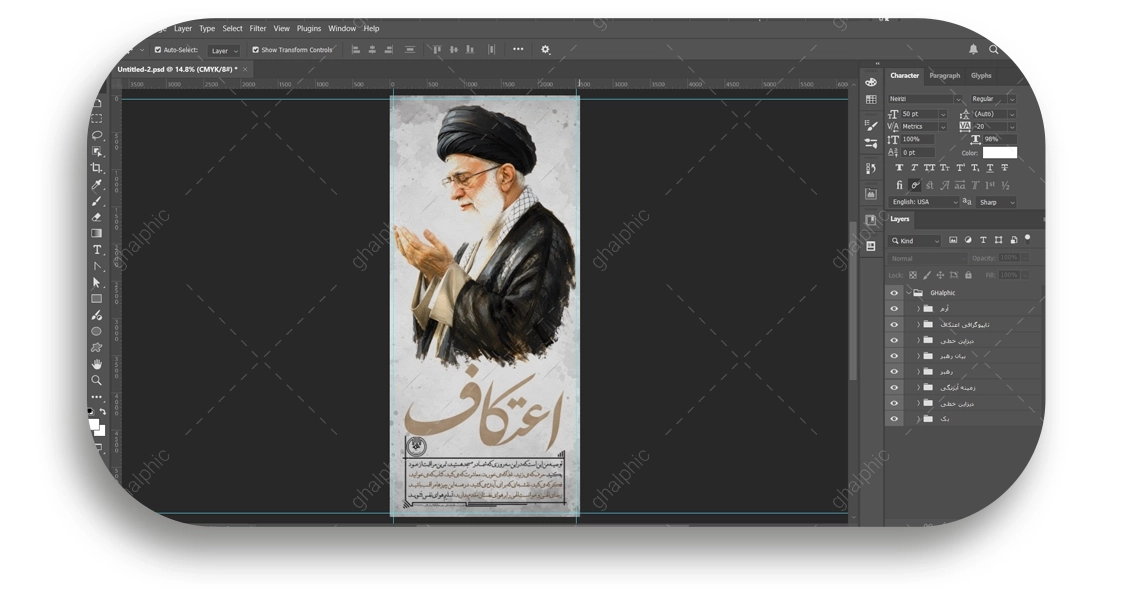Viewport: 1148px width, 602px height.
Task: Open options bar gear settings
Action: point(545,50)
